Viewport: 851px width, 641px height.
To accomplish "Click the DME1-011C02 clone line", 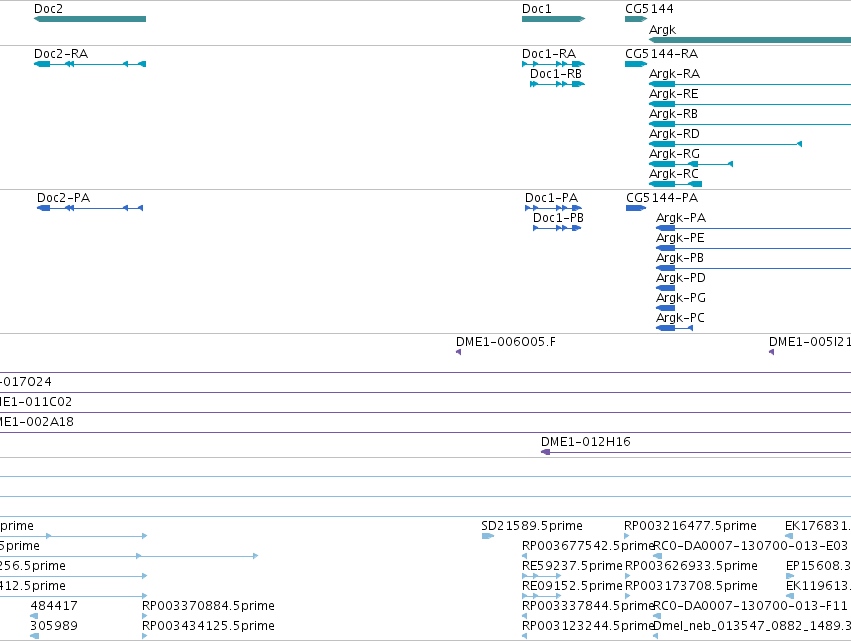I will [x=426, y=412].
